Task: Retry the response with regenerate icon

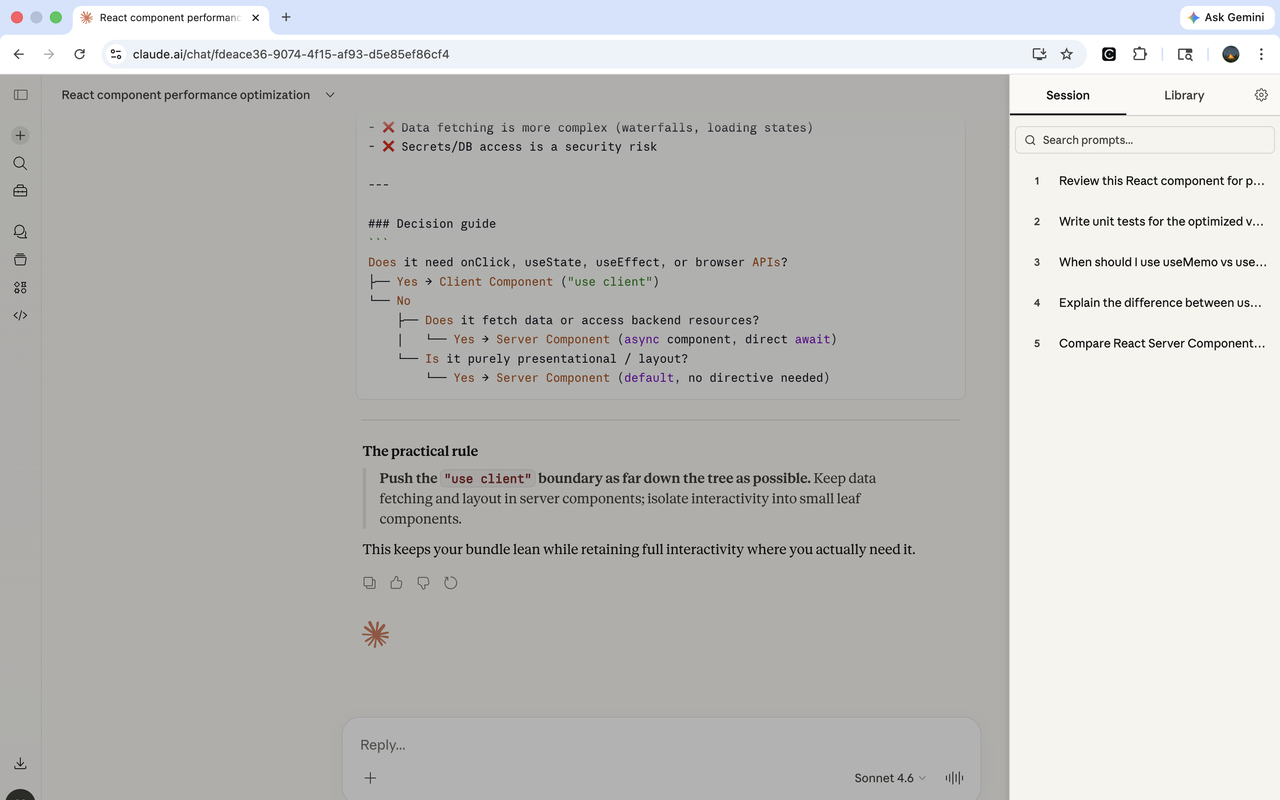Action: click(x=451, y=582)
